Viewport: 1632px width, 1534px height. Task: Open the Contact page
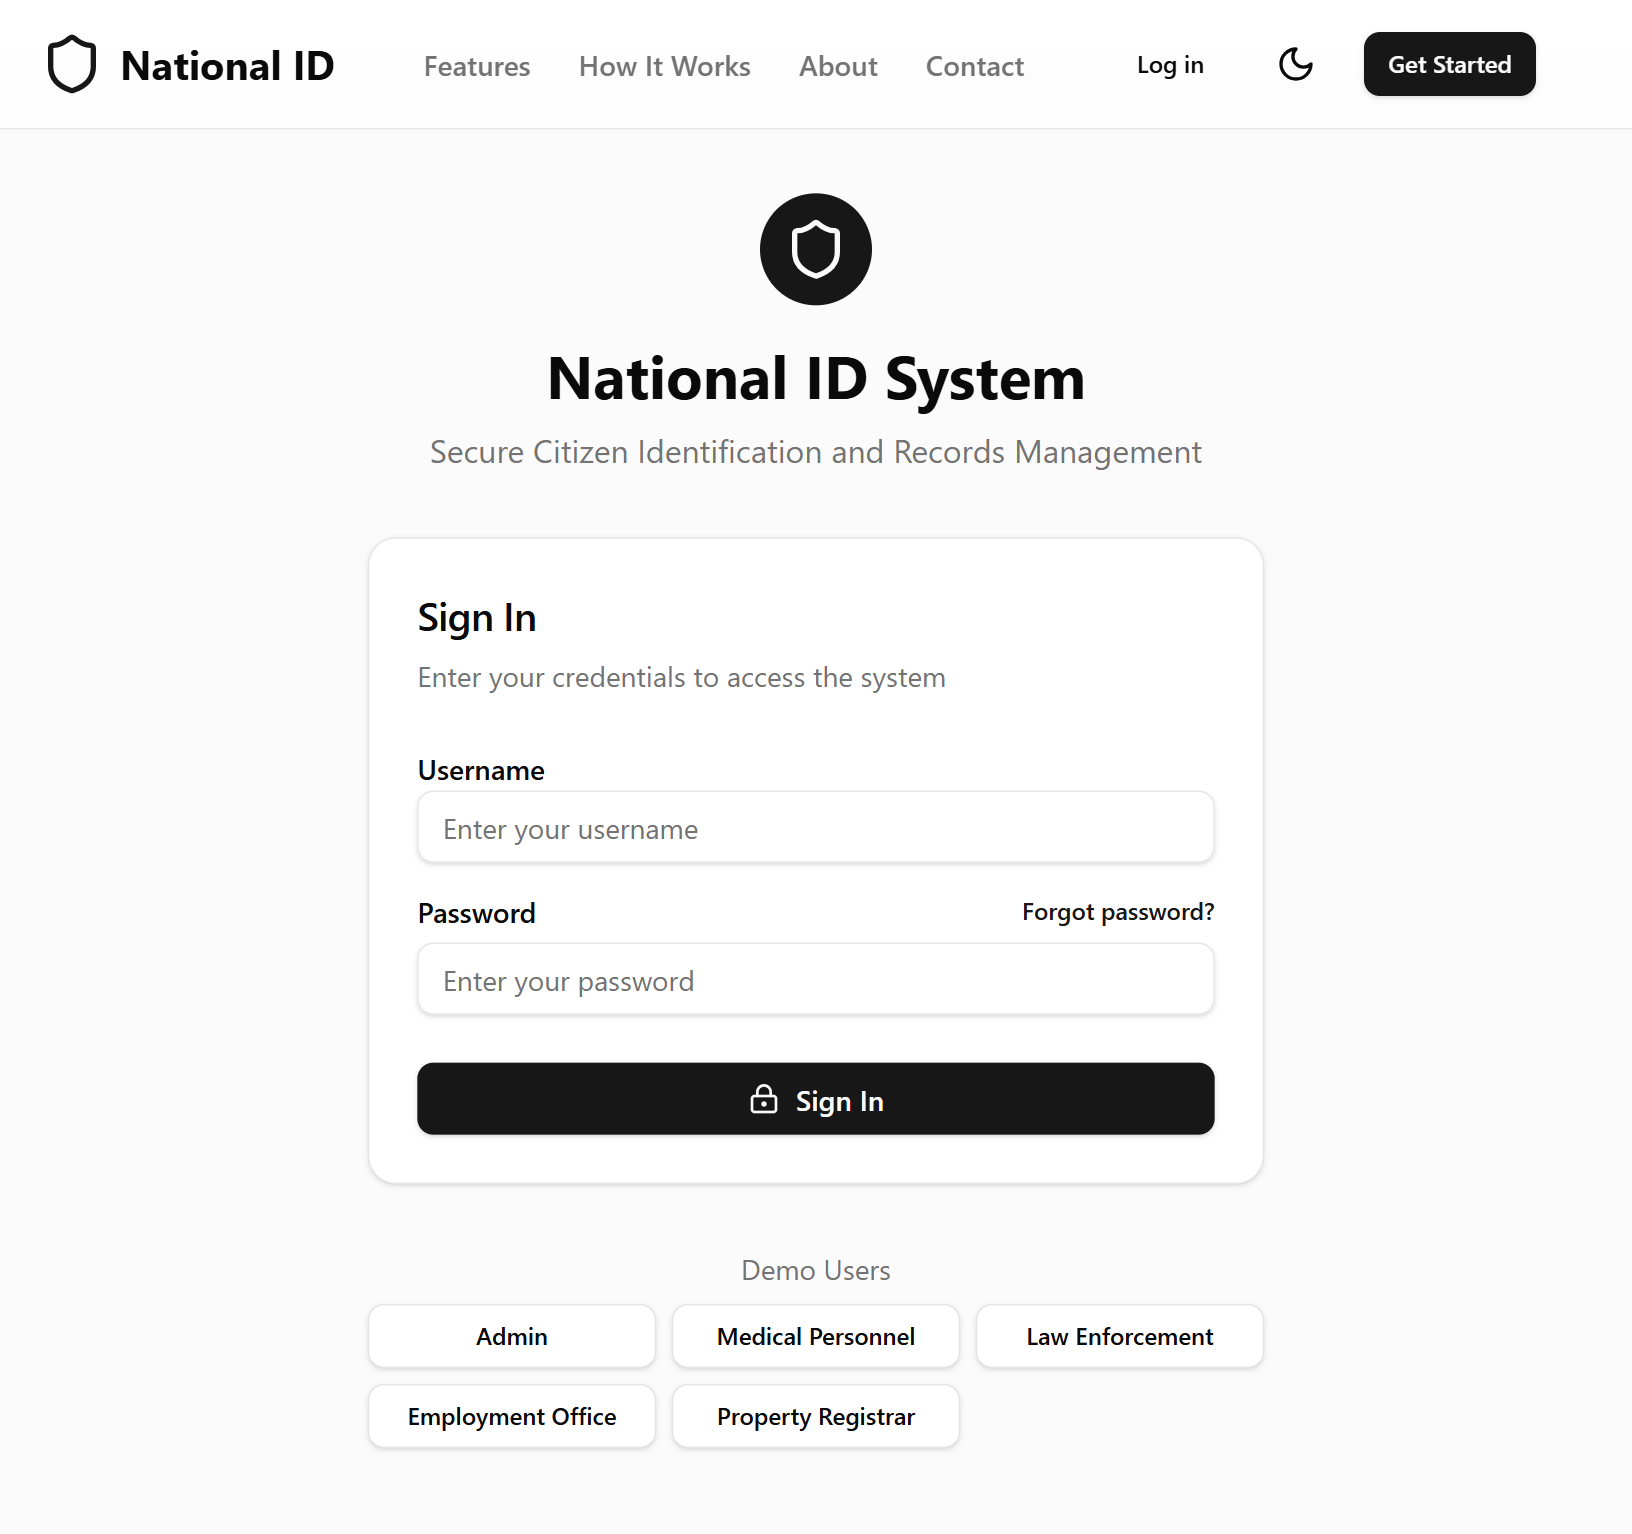[974, 66]
